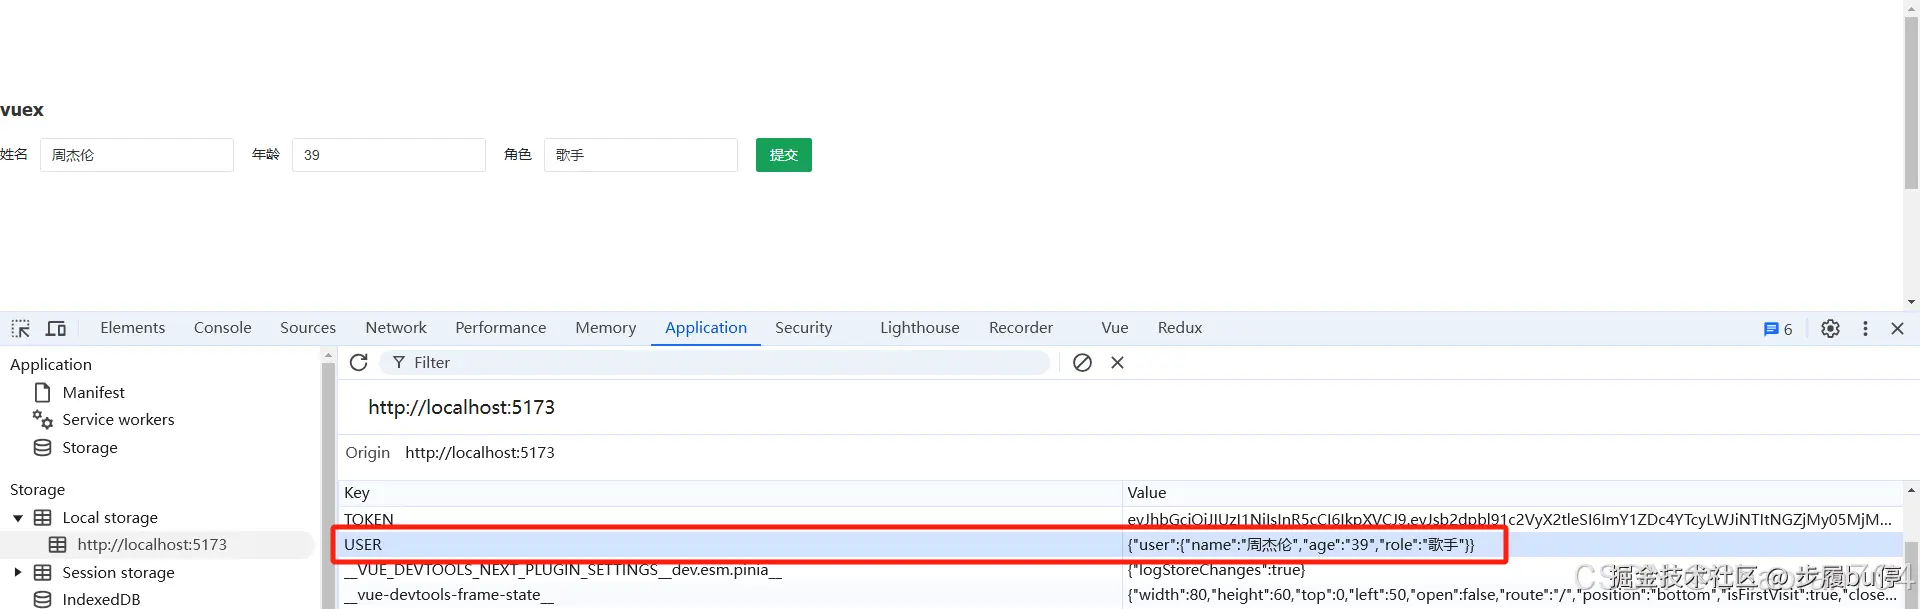1920x609 pixels.
Task: Switch to the Elements tab
Action: tap(132, 328)
